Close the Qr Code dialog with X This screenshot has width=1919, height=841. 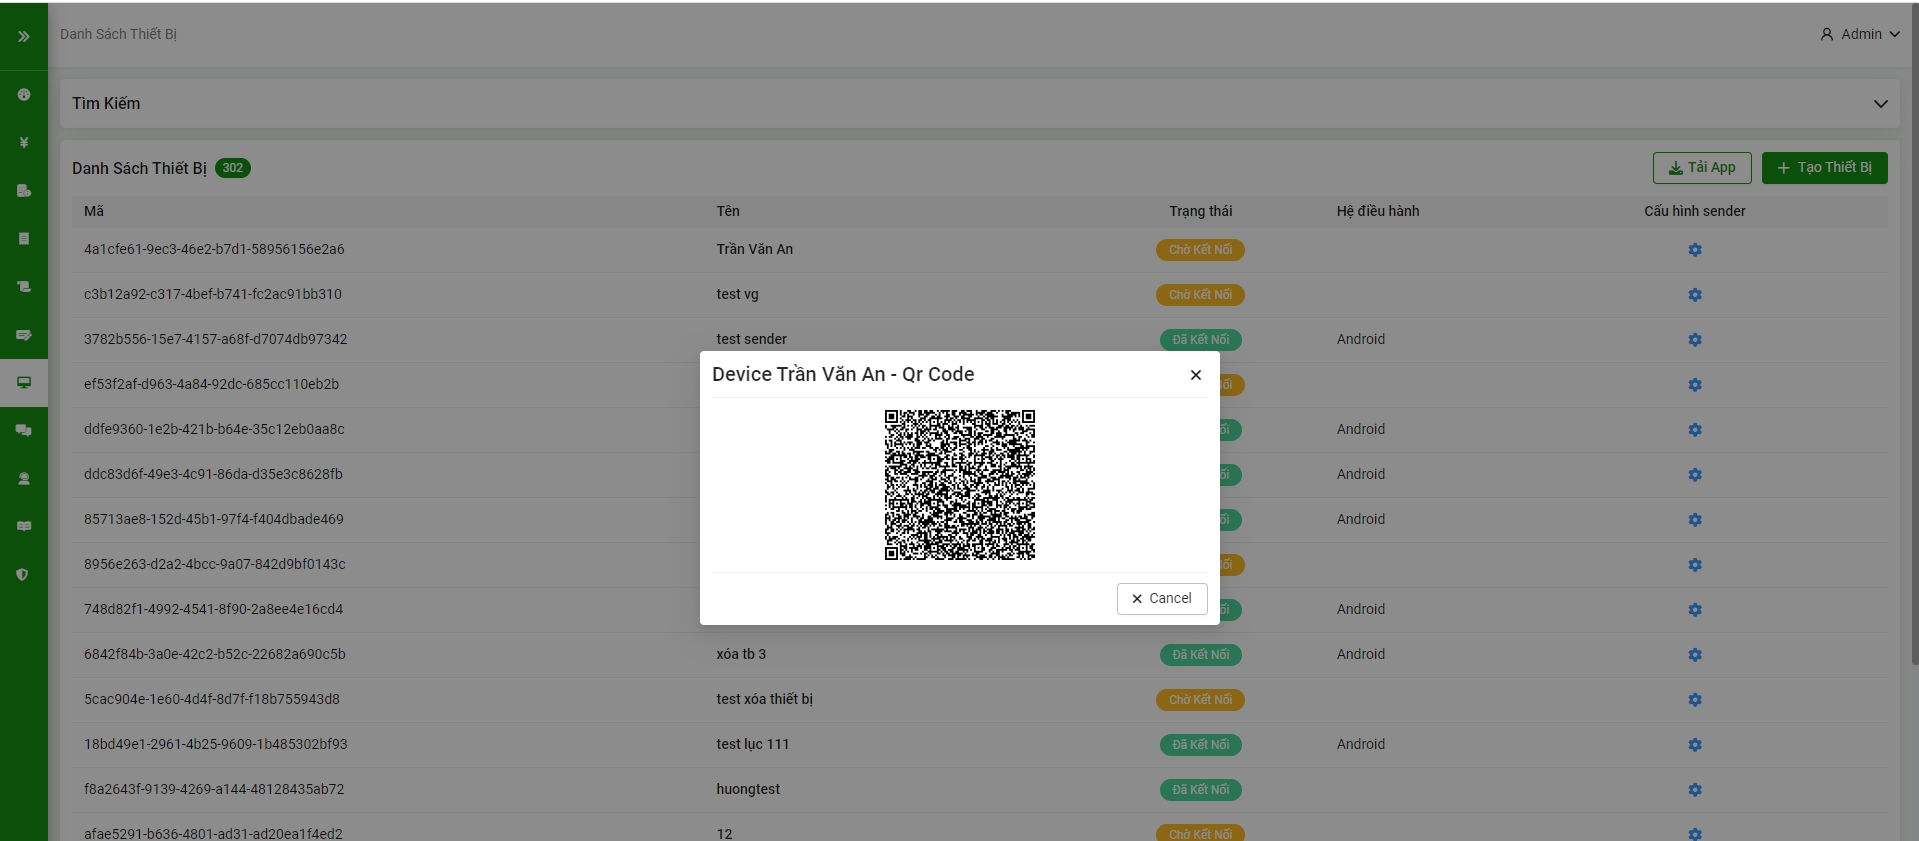[x=1195, y=375]
